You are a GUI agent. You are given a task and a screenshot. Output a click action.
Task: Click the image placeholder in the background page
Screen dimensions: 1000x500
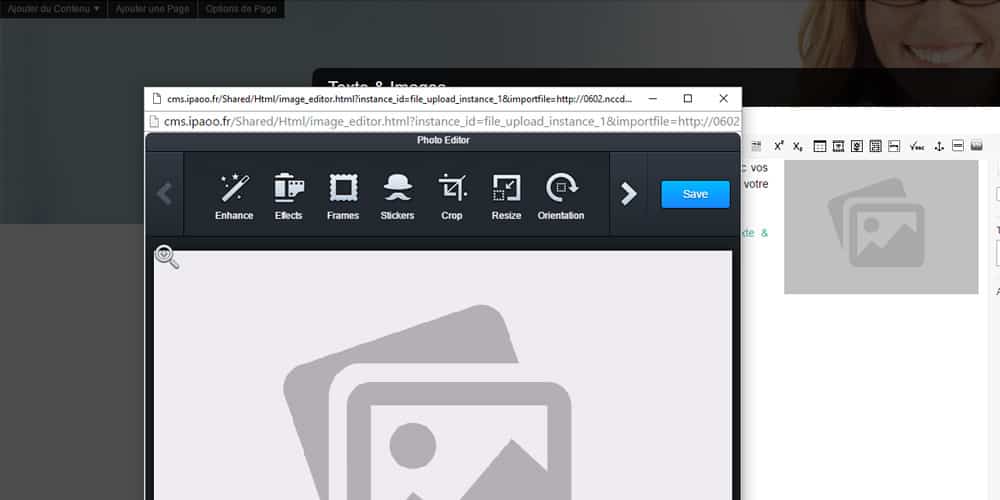pyautogui.click(x=881, y=226)
